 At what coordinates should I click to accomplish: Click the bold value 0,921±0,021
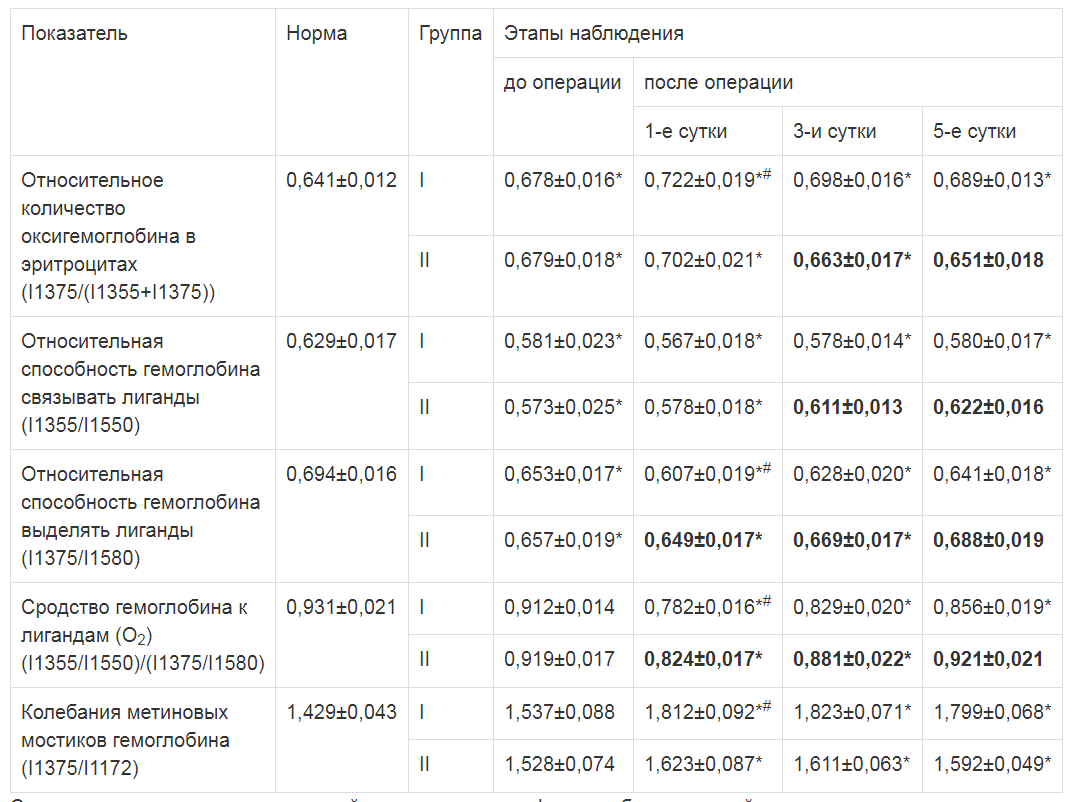click(x=988, y=659)
